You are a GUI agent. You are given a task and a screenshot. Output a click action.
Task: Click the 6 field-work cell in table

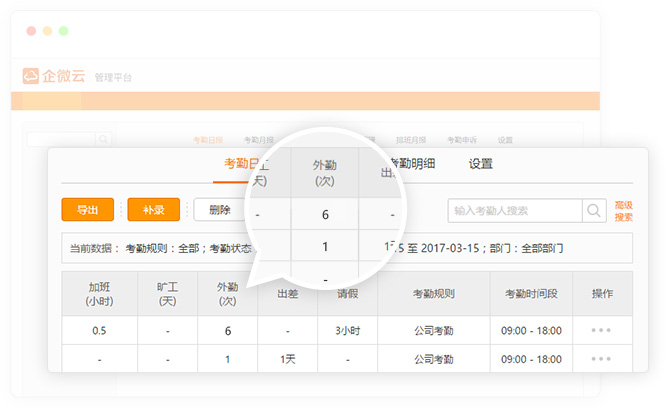(228, 331)
